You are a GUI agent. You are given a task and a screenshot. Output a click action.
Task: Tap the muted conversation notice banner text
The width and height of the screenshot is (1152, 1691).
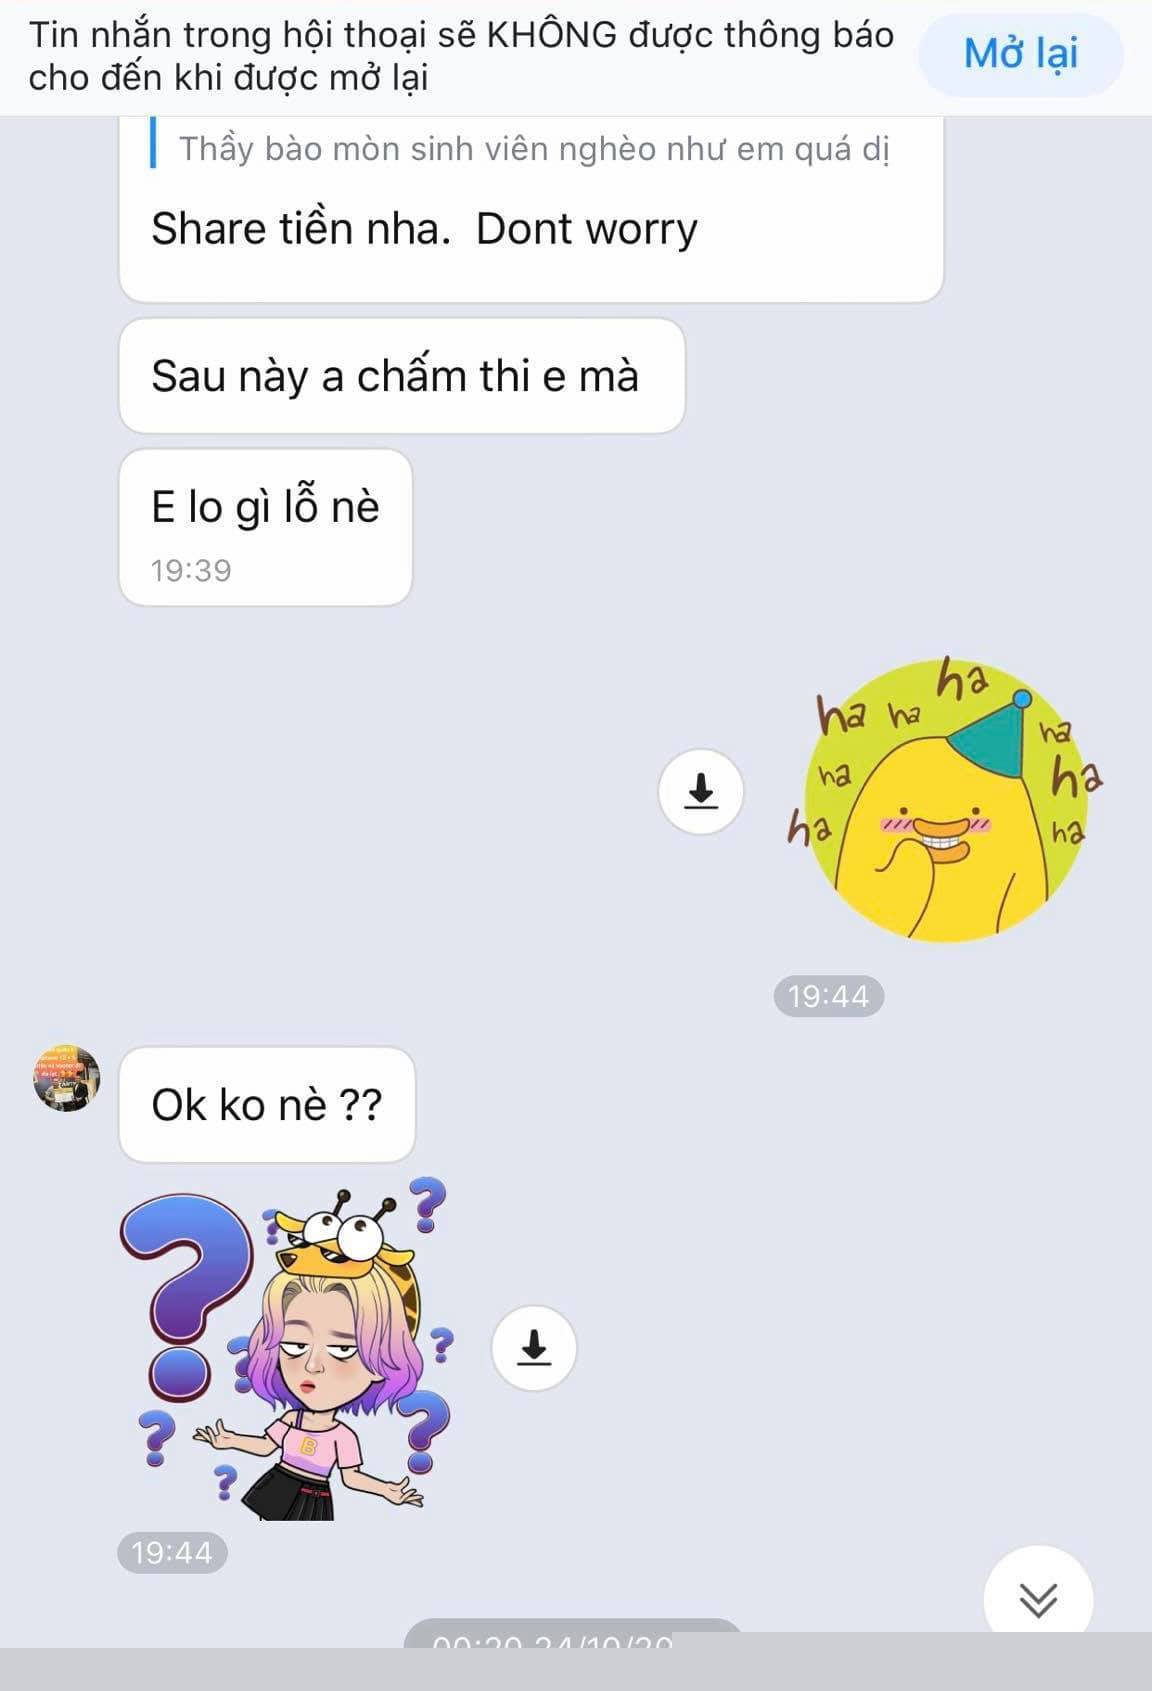tap(460, 56)
